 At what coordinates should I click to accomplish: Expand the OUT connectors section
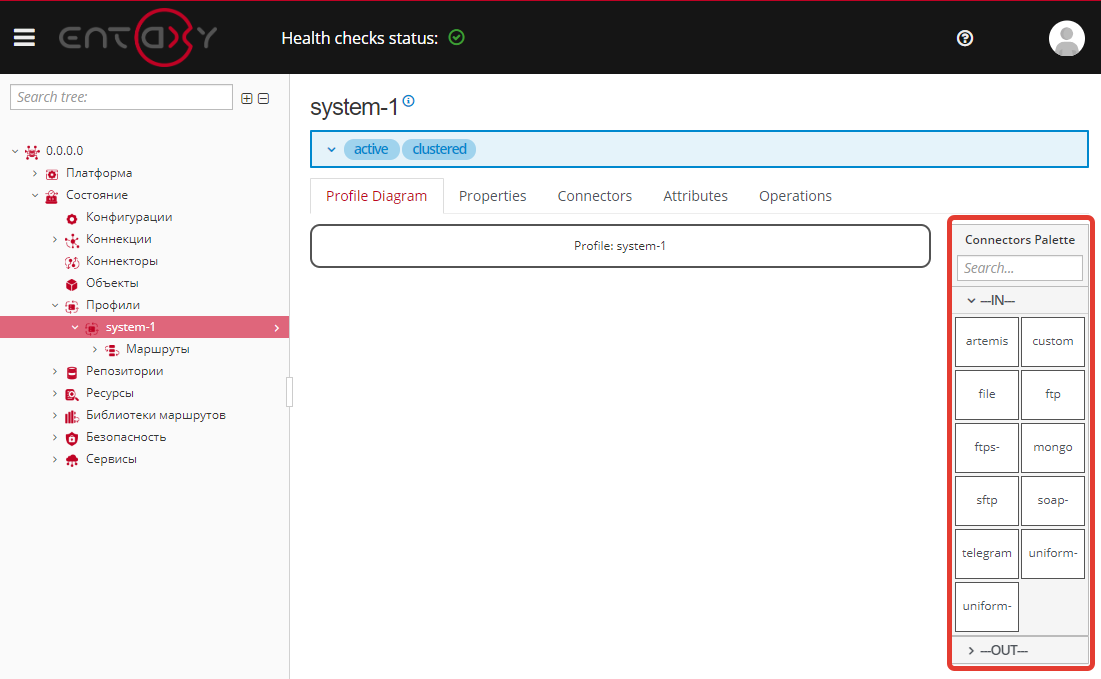[x=971, y=651]
